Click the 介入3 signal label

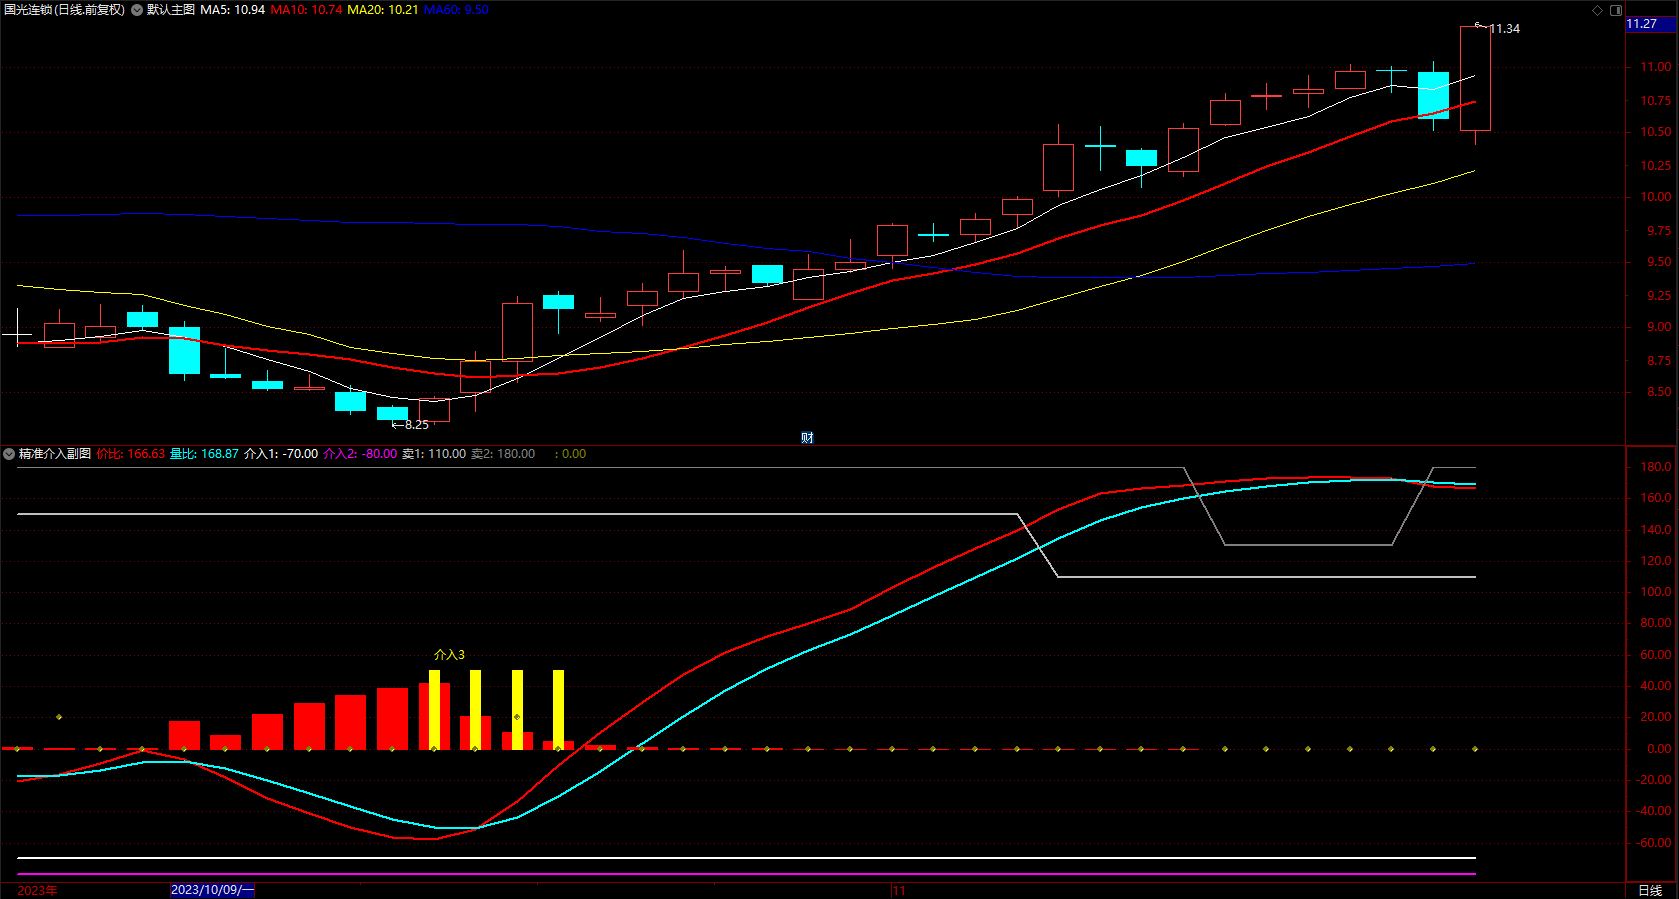point(449,655)
